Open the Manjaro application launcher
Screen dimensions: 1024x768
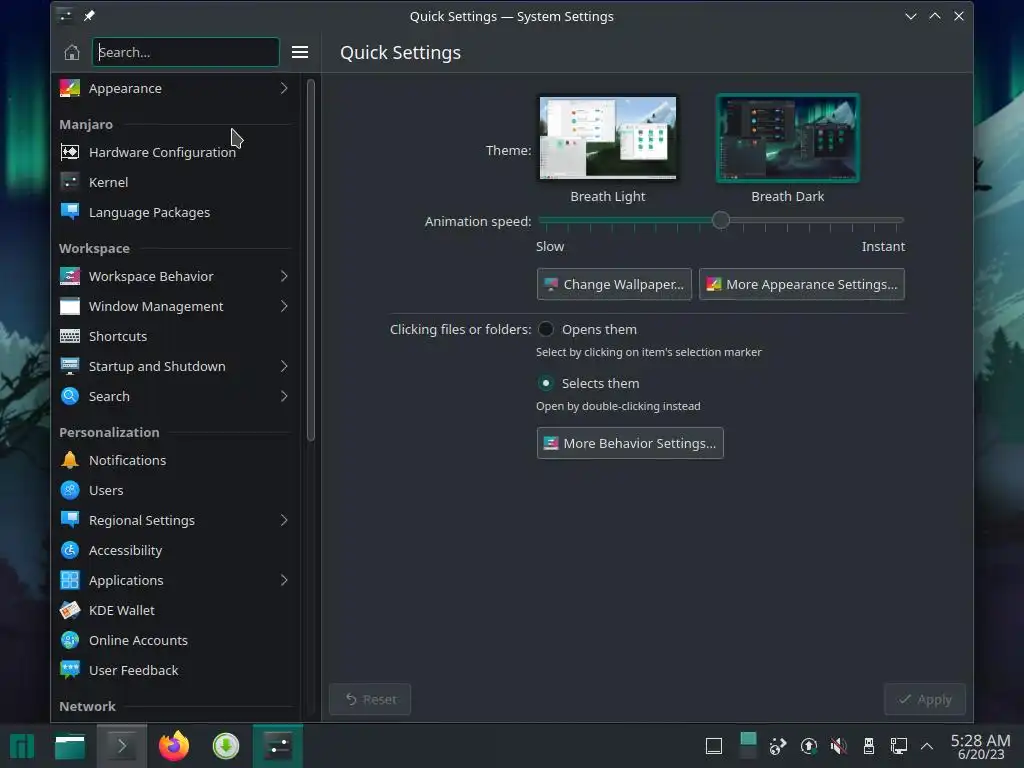pos(22,746)
